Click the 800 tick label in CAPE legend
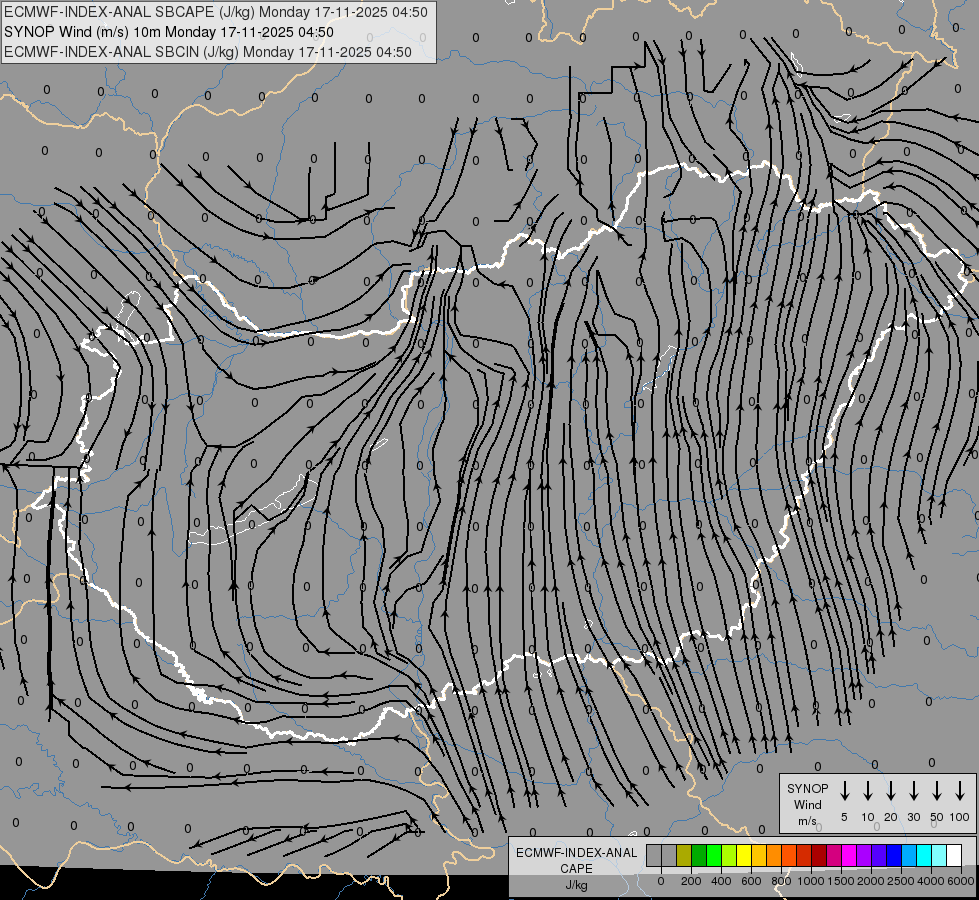The image size is (979, 900). tap(781, 881)
